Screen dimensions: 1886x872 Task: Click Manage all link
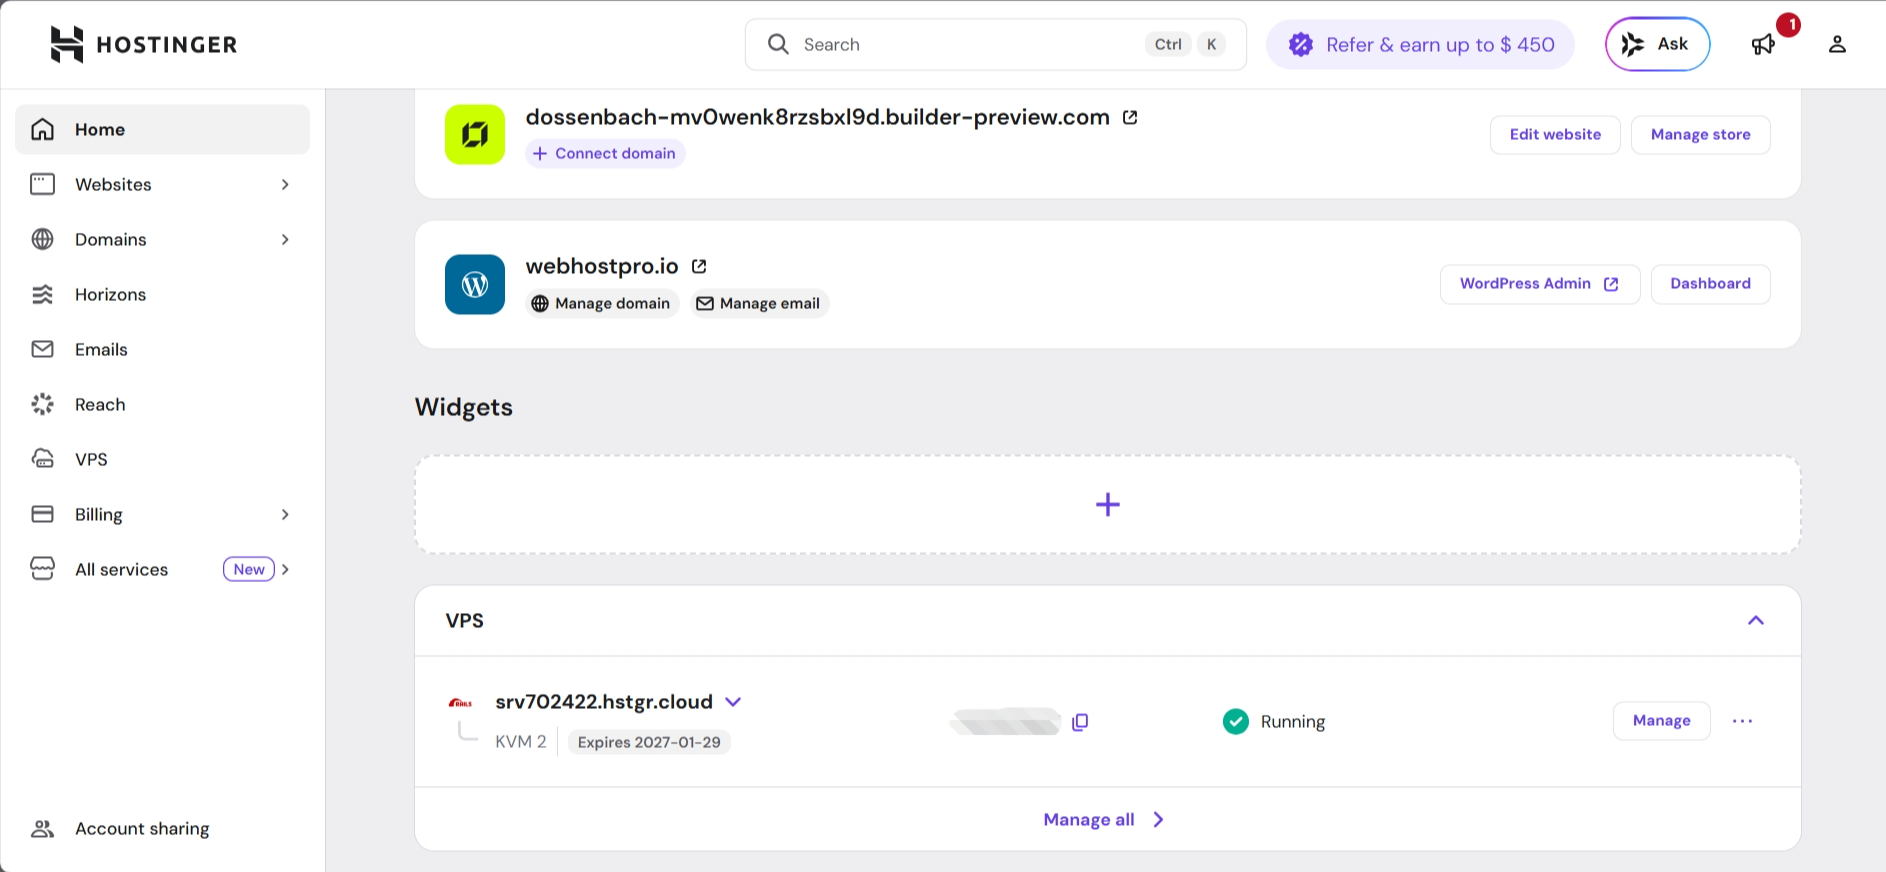click(1105, 820)
